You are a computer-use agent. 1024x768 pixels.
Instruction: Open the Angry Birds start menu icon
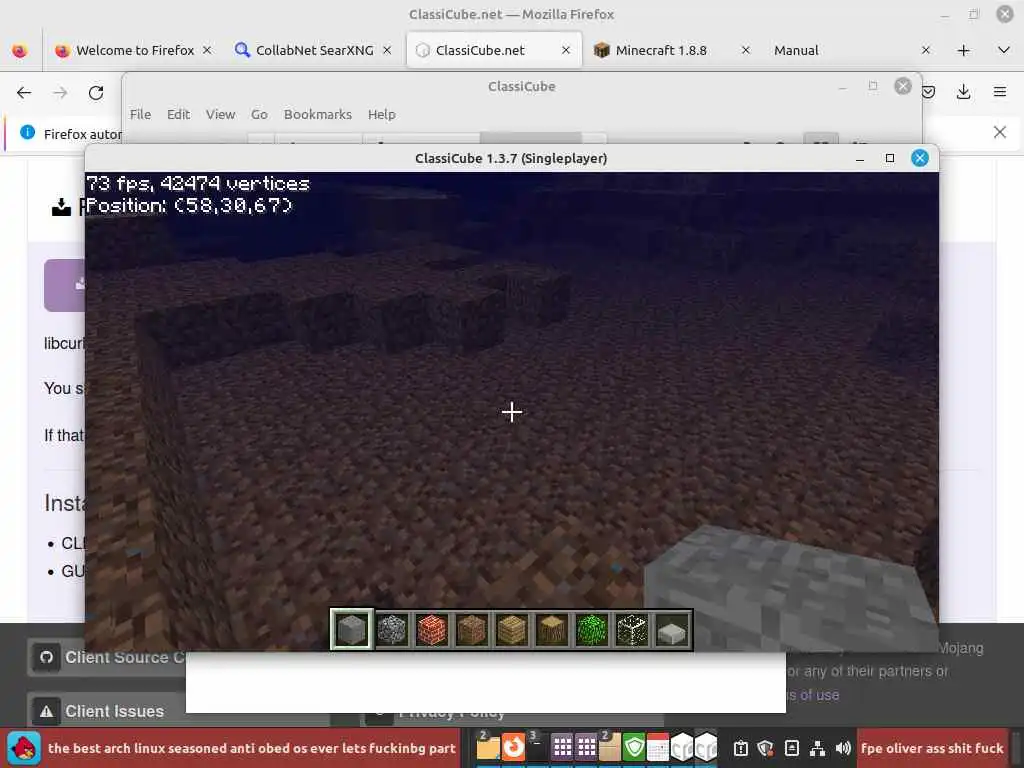tap(24, 748)
